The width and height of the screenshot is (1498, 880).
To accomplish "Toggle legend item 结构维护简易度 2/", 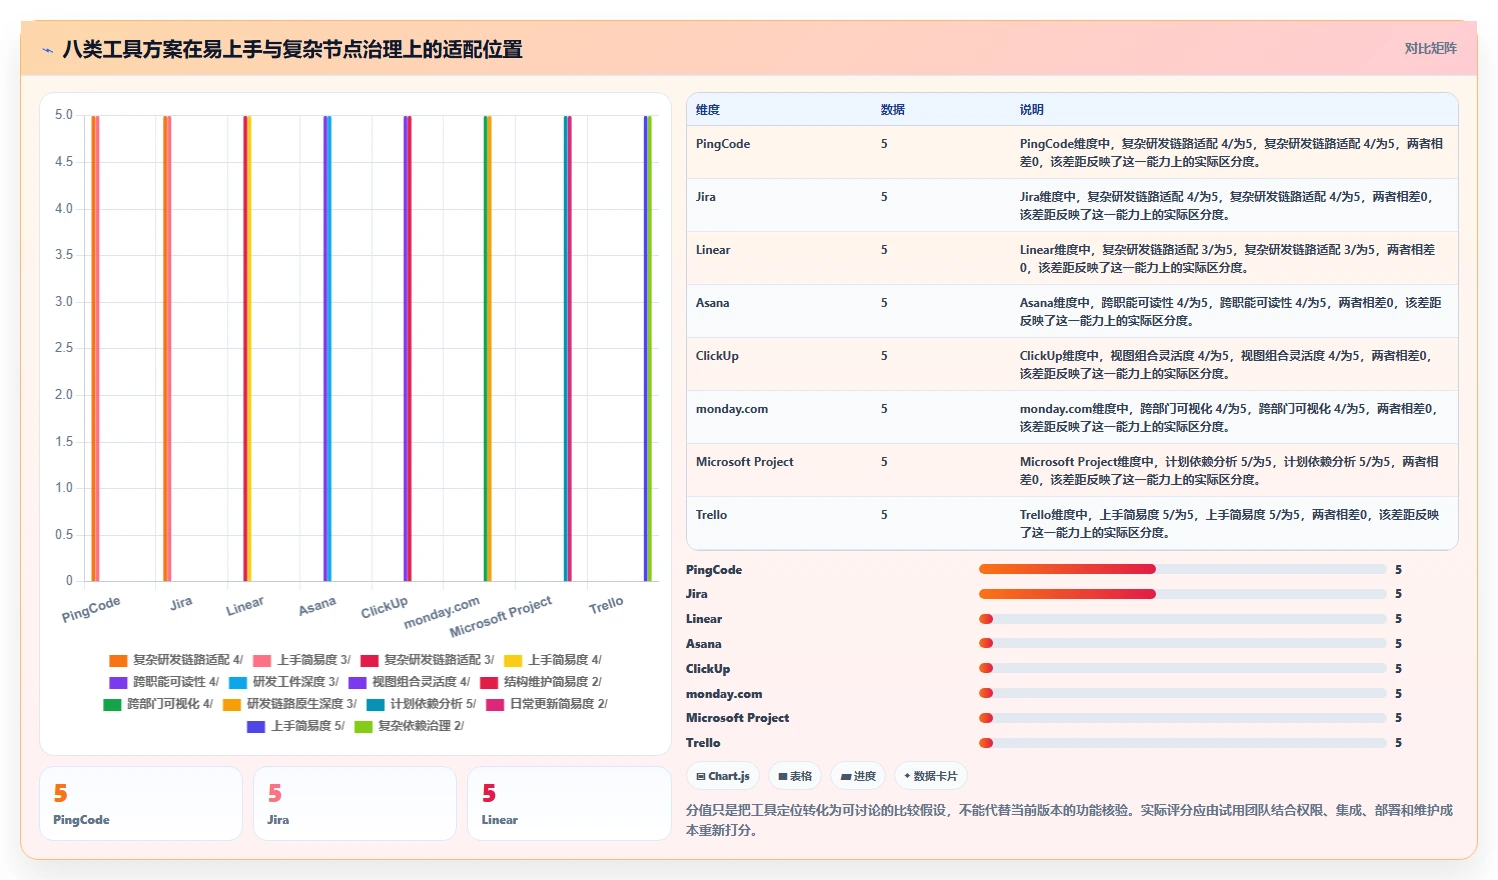I will pyautogui.click(x=541, y=682).
